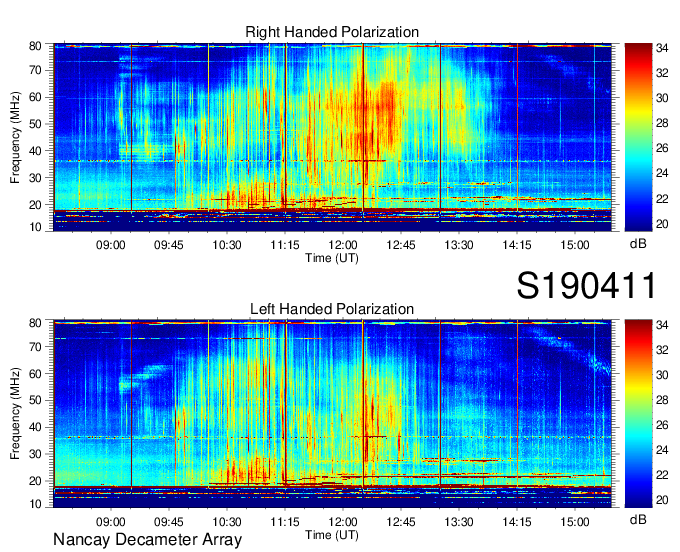Viewport: 680px width, 552px height.
Task: Click Frequency (MHz) axis label of Left Handed plot
Action: (x=15, y=414)
